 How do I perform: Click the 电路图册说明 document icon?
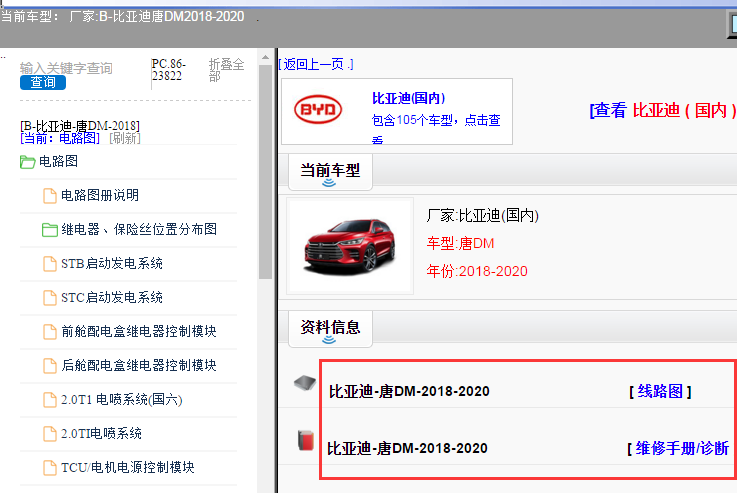click(50, 196)
